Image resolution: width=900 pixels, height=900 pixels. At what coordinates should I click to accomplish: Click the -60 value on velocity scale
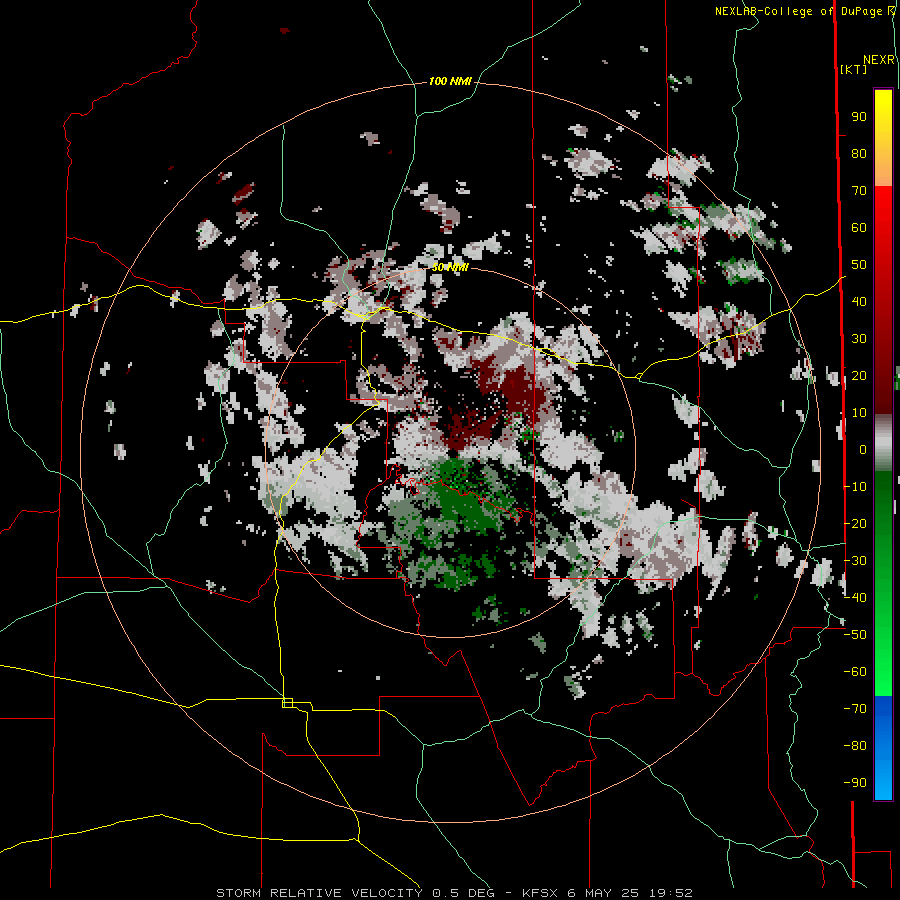tap(855, 672)
